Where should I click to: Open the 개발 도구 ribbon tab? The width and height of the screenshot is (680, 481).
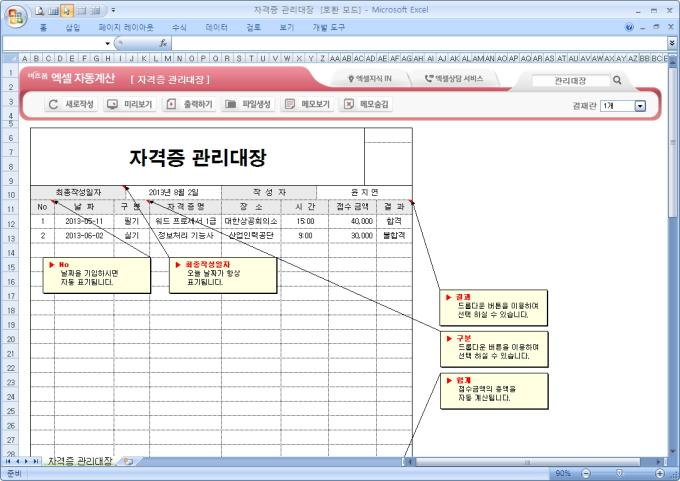point(329,27)
